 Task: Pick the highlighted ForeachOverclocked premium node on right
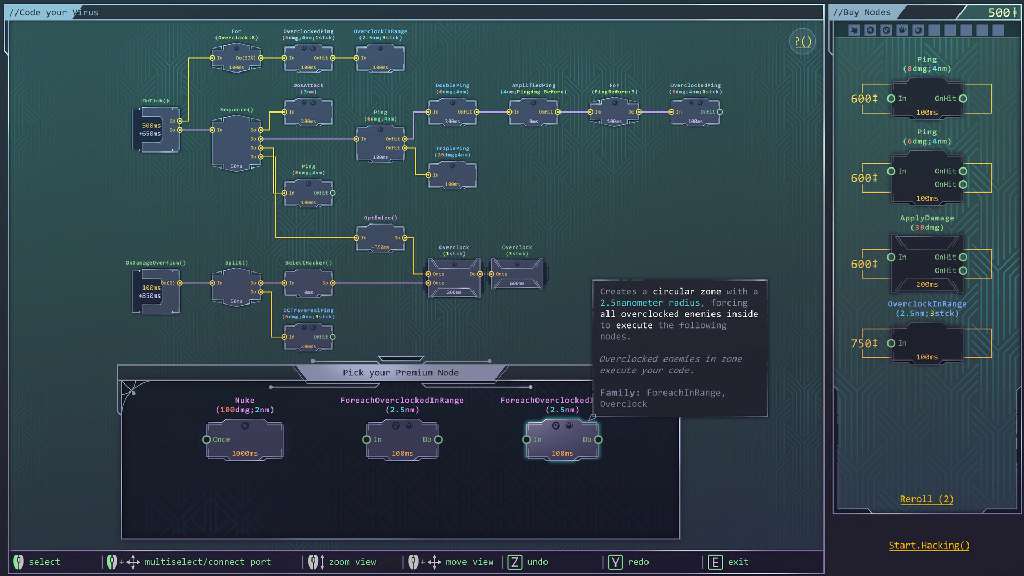(x=562, y=440)
